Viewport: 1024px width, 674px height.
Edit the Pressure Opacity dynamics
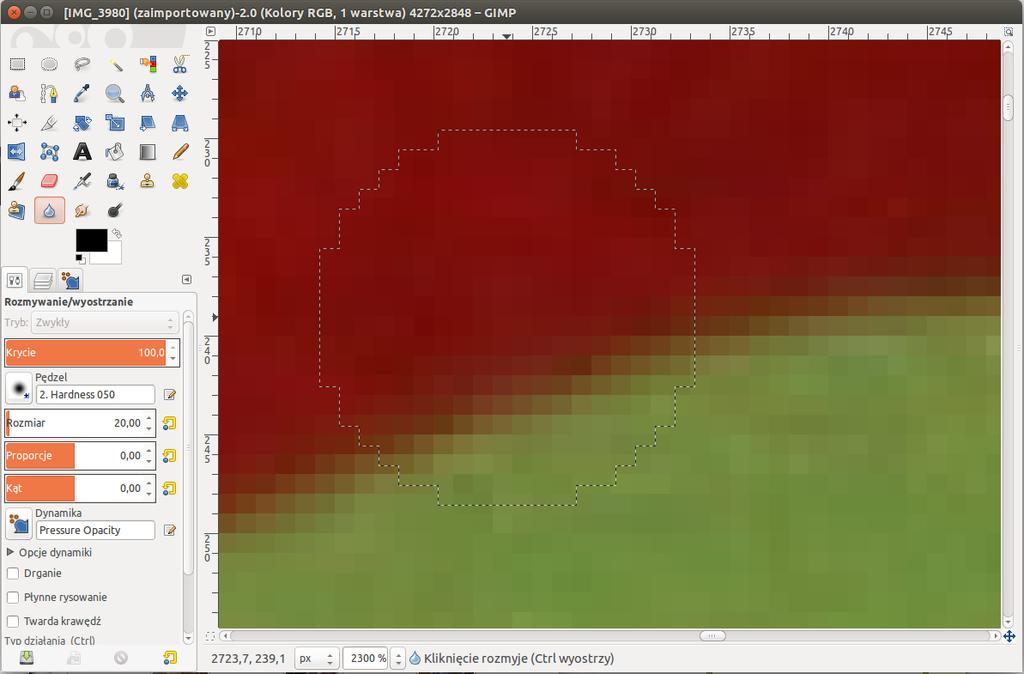[x=170, y=530]
